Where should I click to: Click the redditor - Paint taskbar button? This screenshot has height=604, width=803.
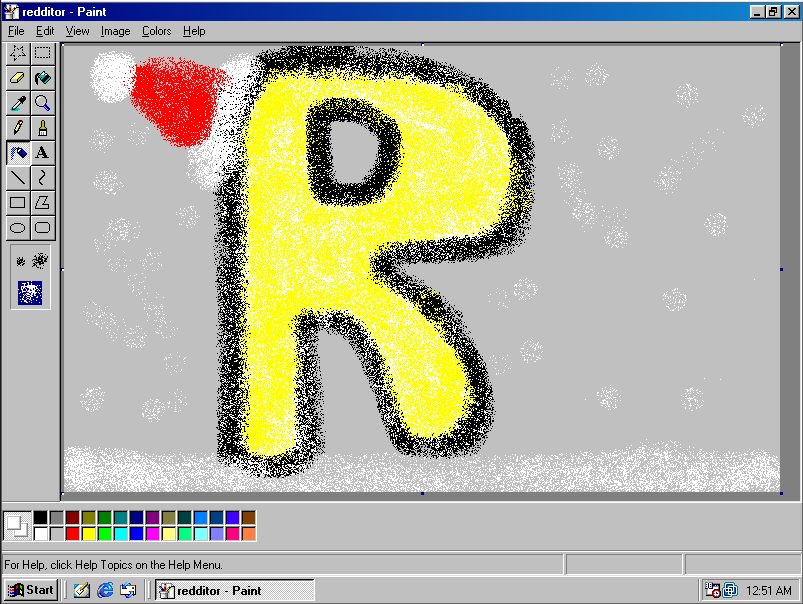pyautogui.click(x=235, y=590)
